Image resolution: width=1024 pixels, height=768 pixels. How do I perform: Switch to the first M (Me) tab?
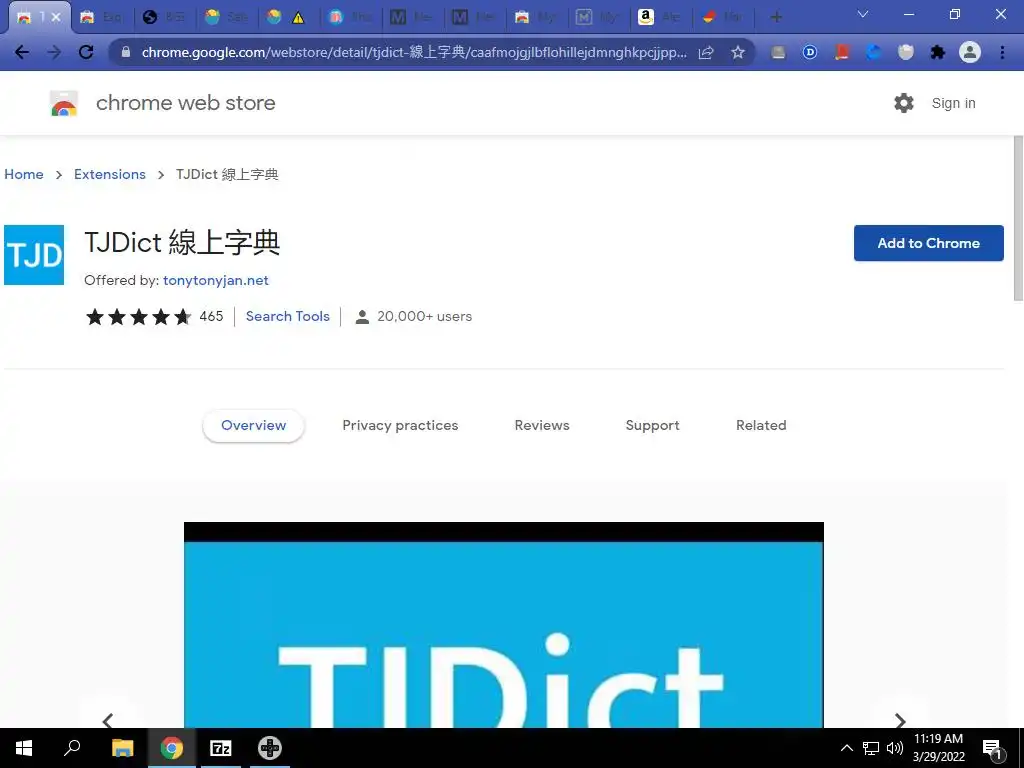(411, 17)
